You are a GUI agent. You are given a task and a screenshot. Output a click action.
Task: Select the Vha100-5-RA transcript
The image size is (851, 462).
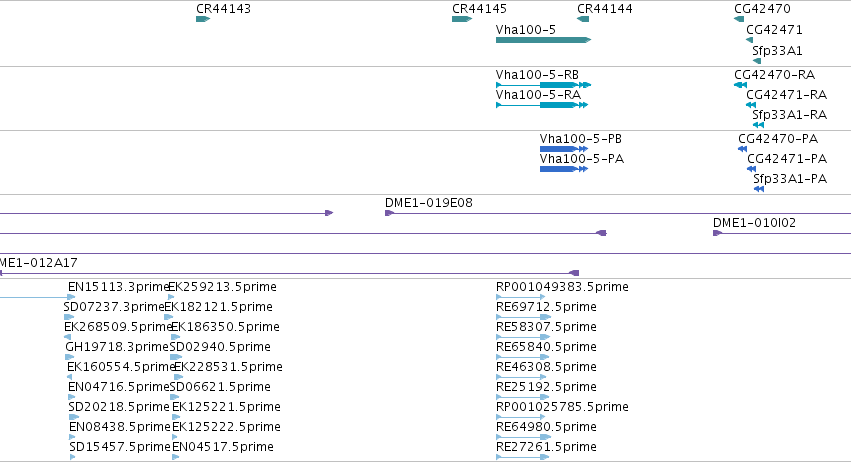point(542,105)
